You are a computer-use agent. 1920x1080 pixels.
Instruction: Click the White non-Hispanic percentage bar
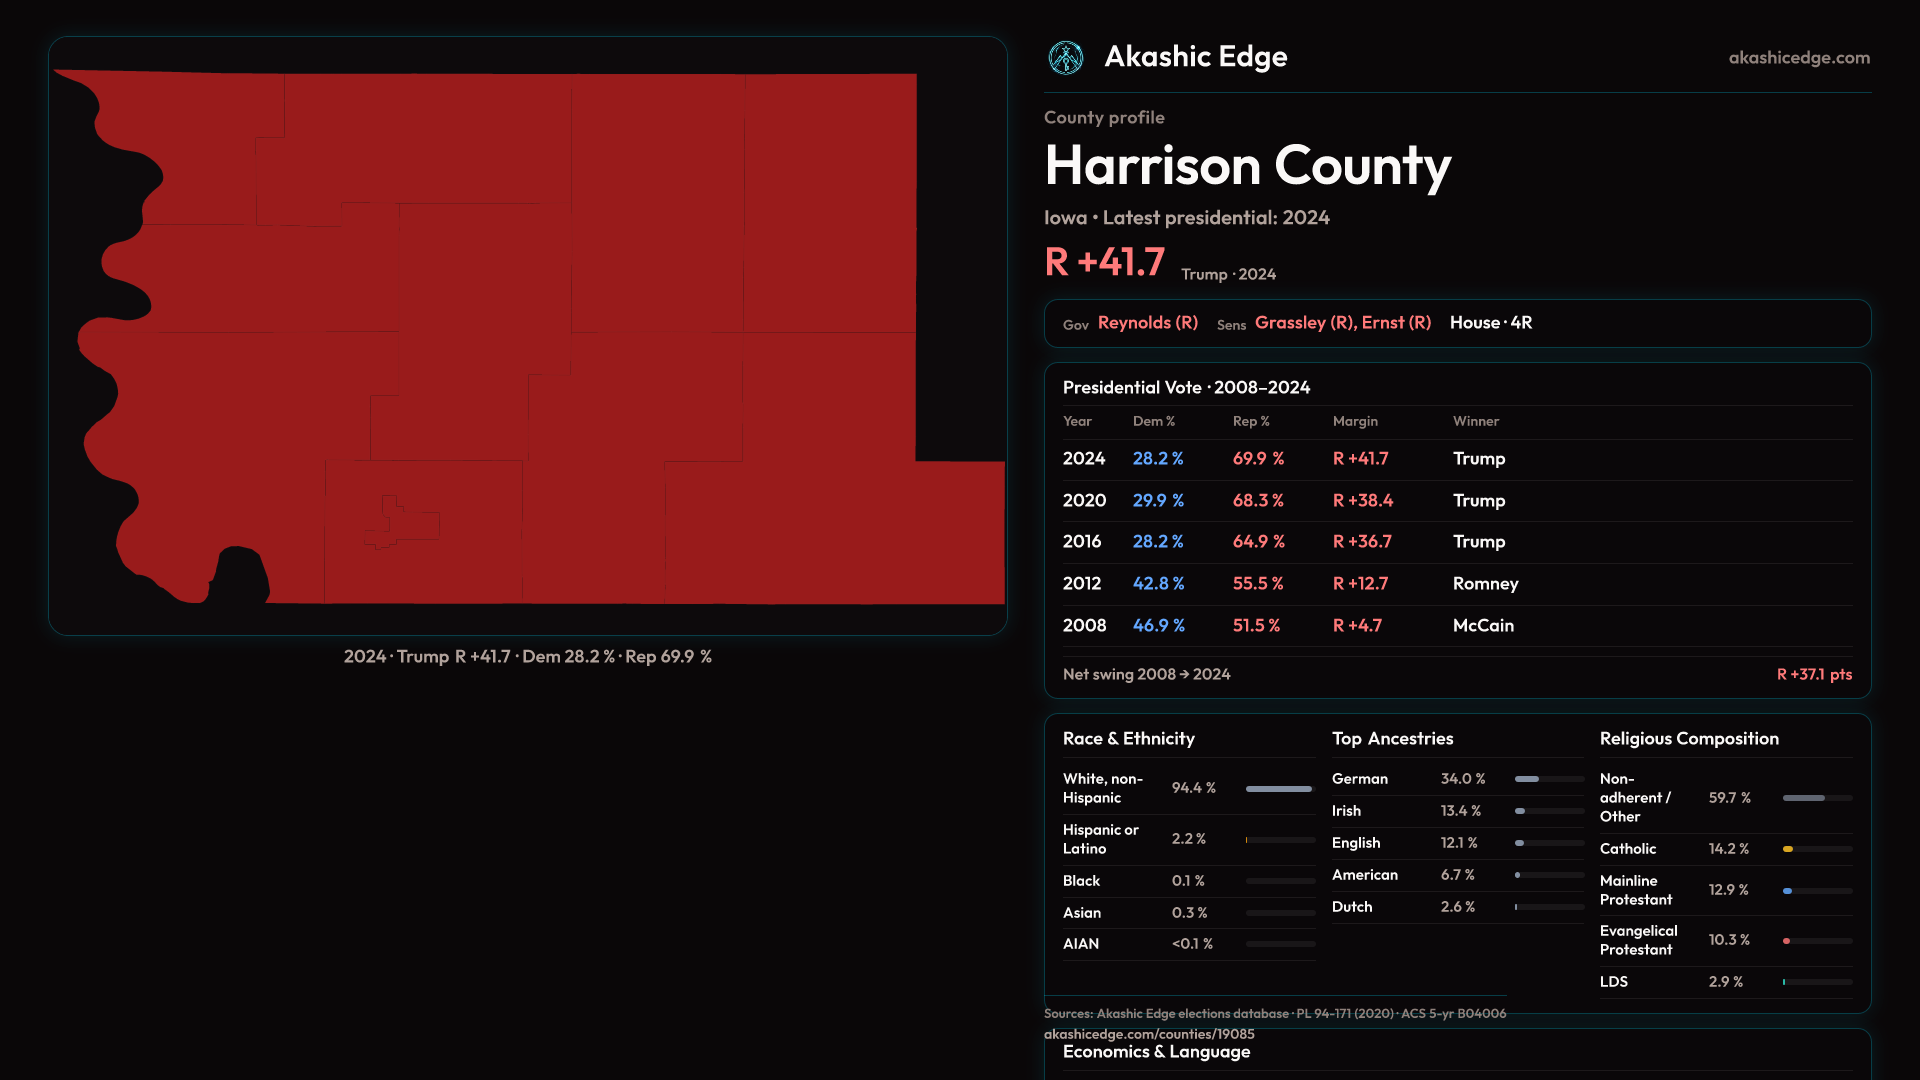[x=1278, y=789]
